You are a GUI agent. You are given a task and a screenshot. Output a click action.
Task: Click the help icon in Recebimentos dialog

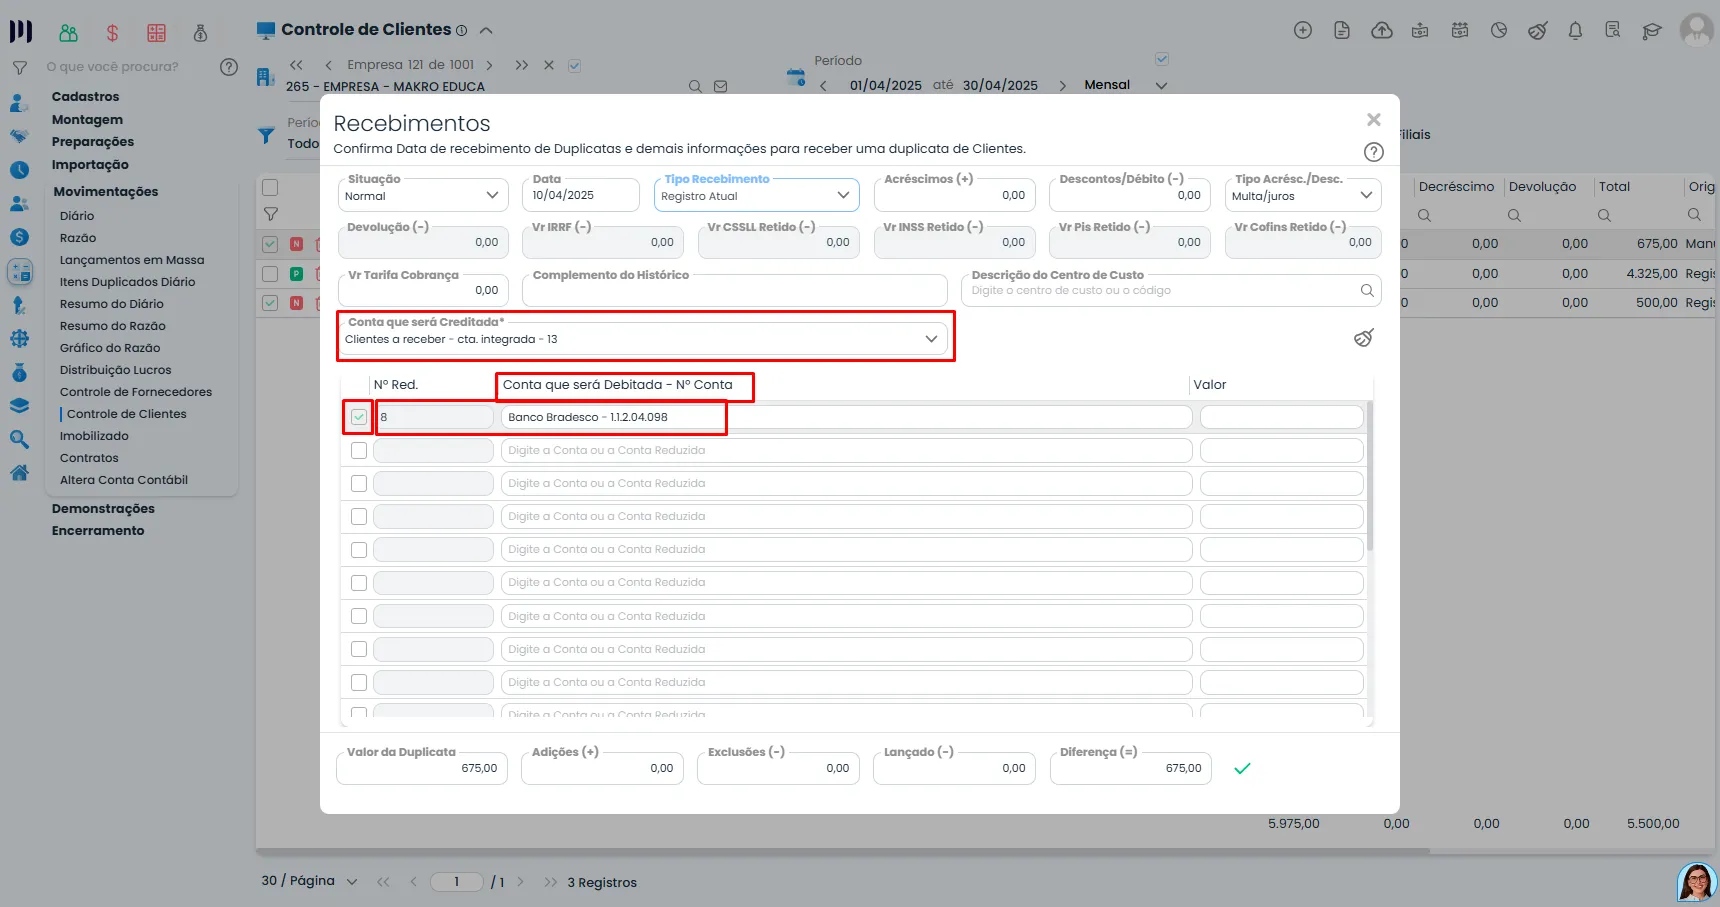[x=1374, y=152]
